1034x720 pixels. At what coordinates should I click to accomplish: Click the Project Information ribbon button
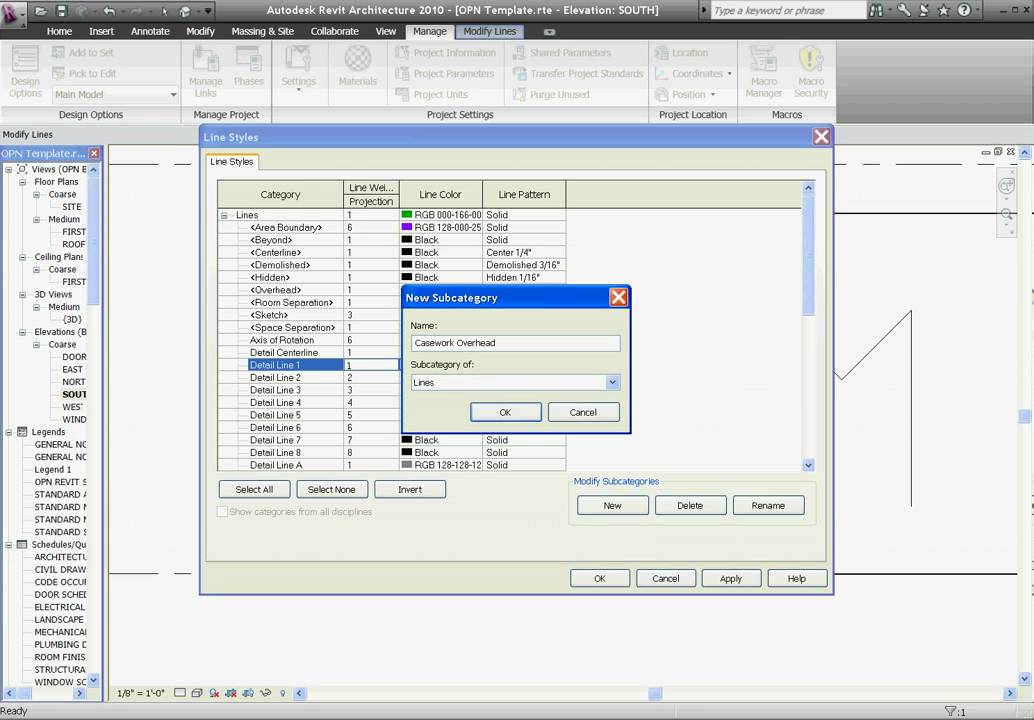coord(445,53)
